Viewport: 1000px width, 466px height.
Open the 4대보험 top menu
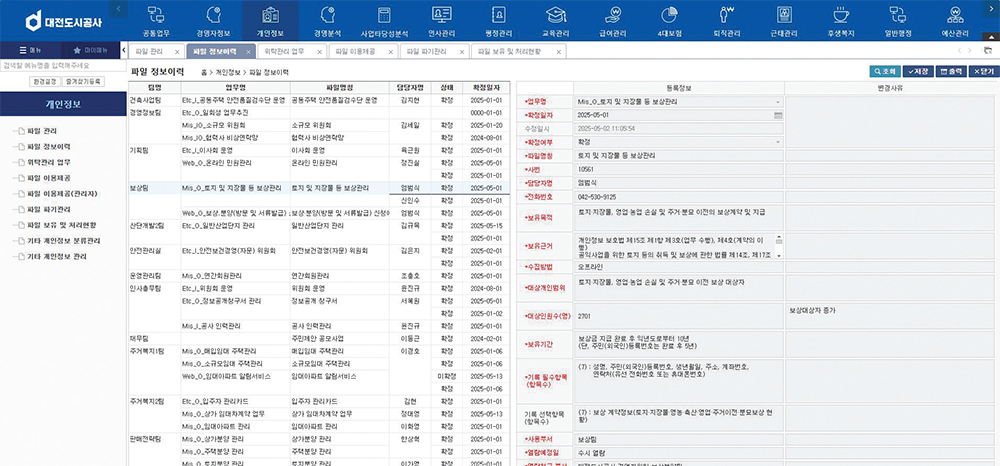[x=669, y=21]
